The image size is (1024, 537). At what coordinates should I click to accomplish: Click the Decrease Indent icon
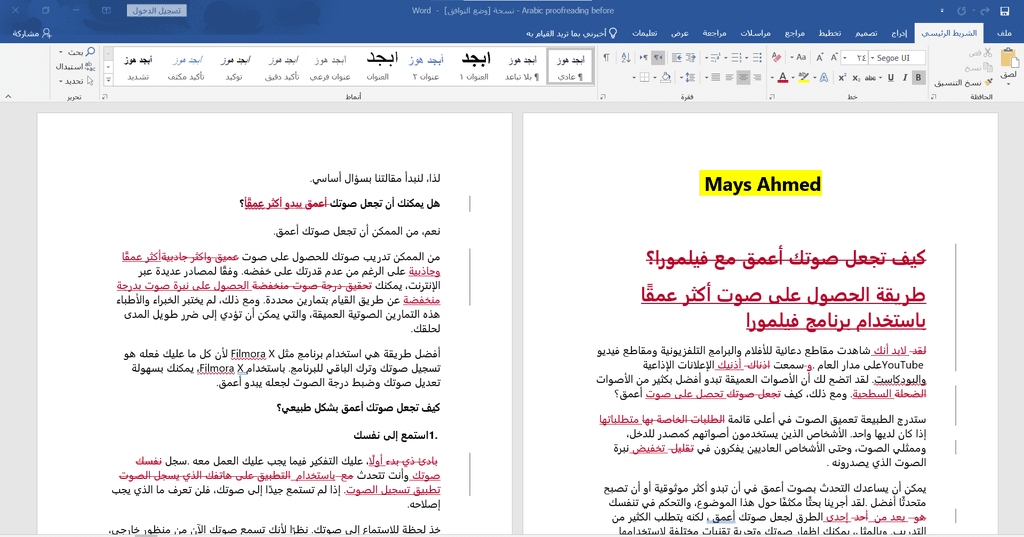[692, 58]
